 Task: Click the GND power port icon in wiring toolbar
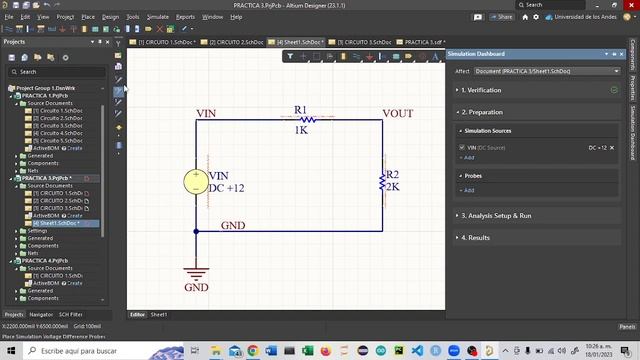pyautogui.click(x=62, y=29)
